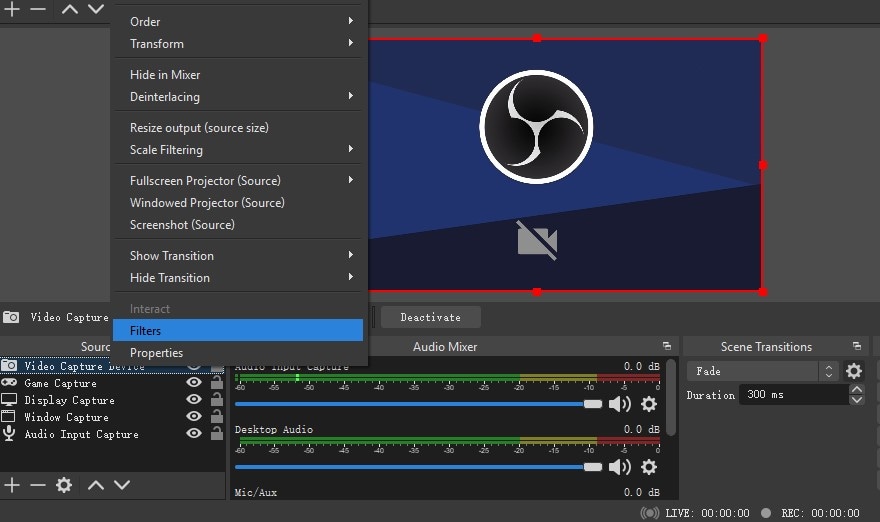Click the disabled camera icon in preview

pyautogui.click(x=537, y=240)
